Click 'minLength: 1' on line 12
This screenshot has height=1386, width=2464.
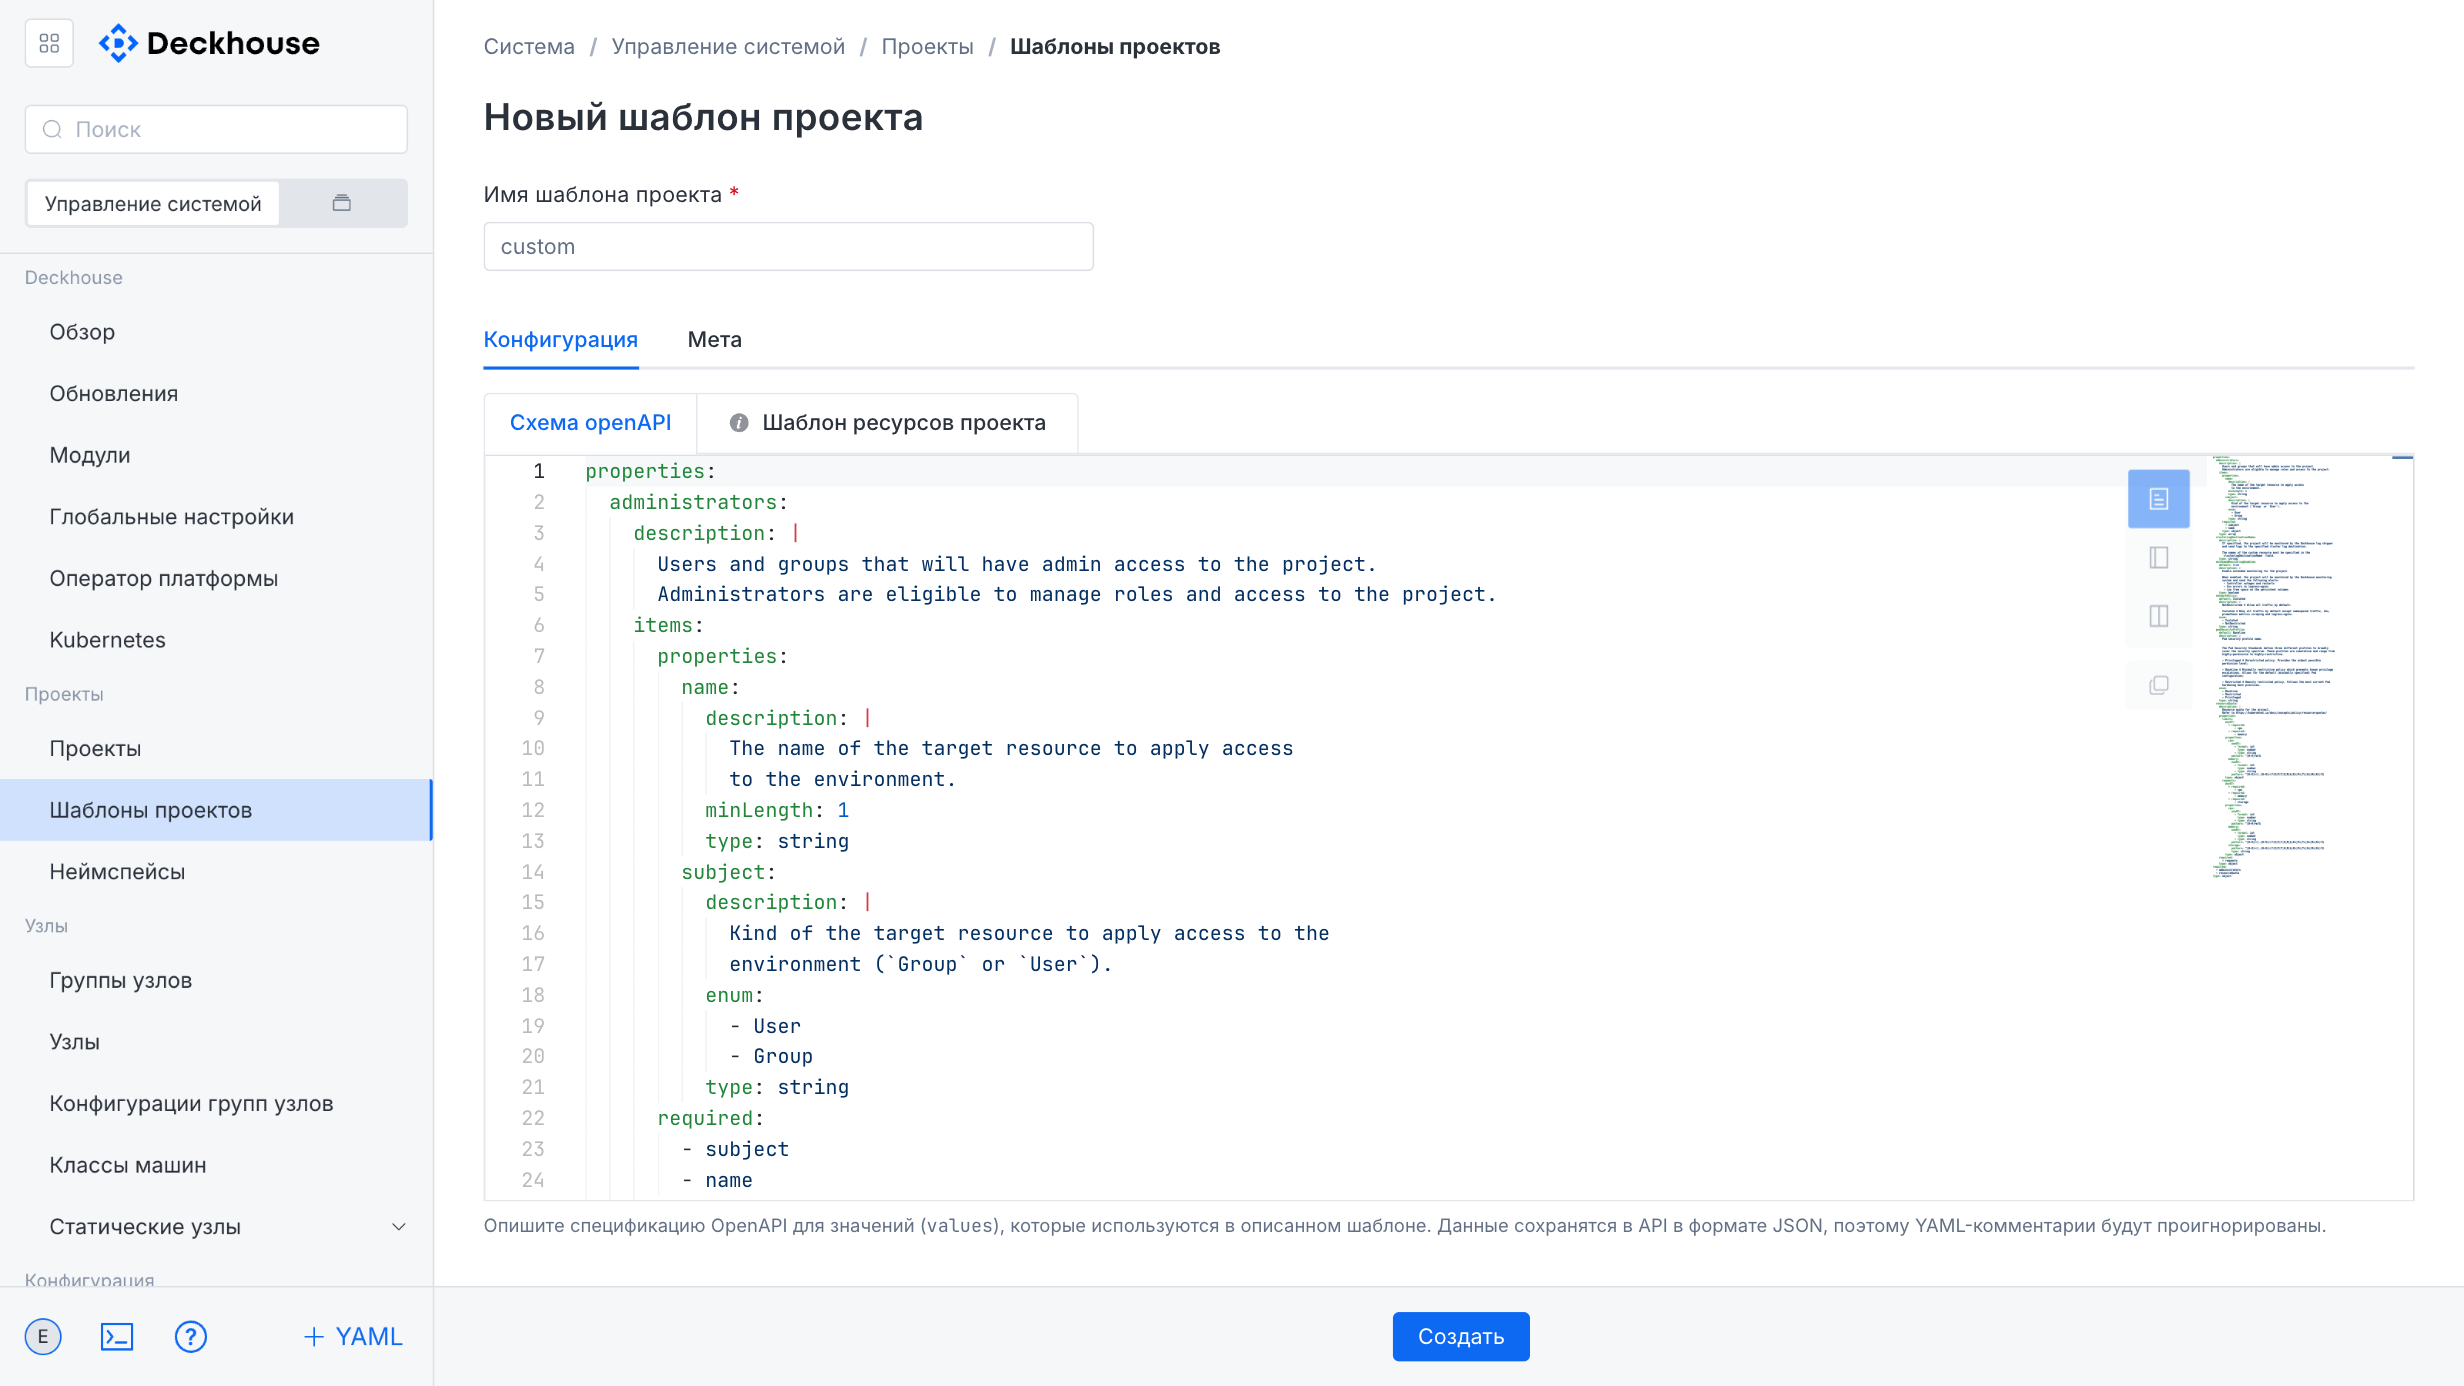777,810
